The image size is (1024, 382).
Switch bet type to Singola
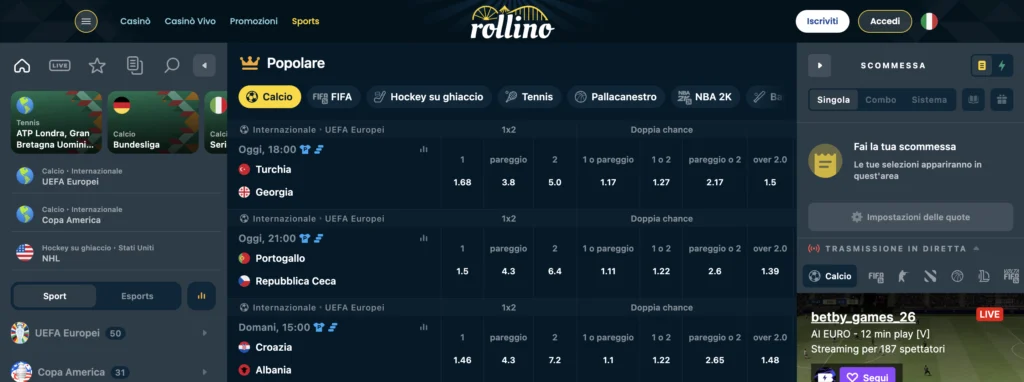point(833,100)
